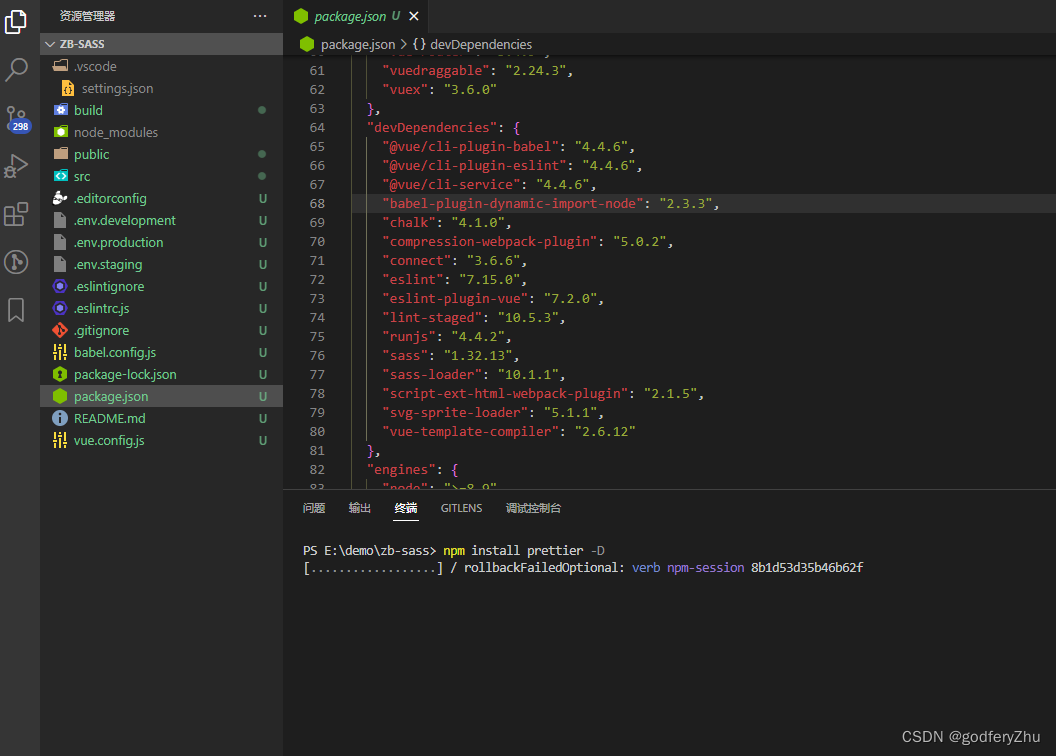Click "compression-webpack-plugin" key on line 70
Viewport: 1056px width, 756px height.
(x=490, y=242)
